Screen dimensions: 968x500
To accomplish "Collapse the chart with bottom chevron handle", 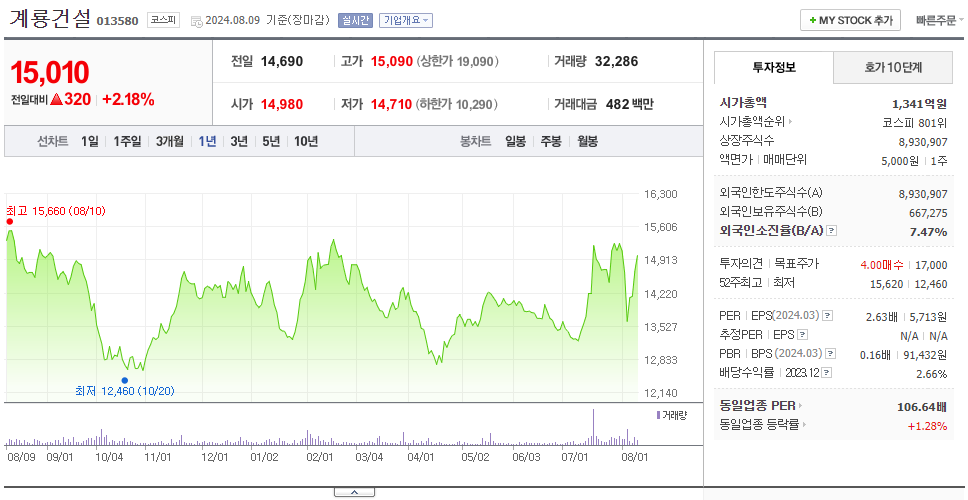I will [x=354, y=492].
